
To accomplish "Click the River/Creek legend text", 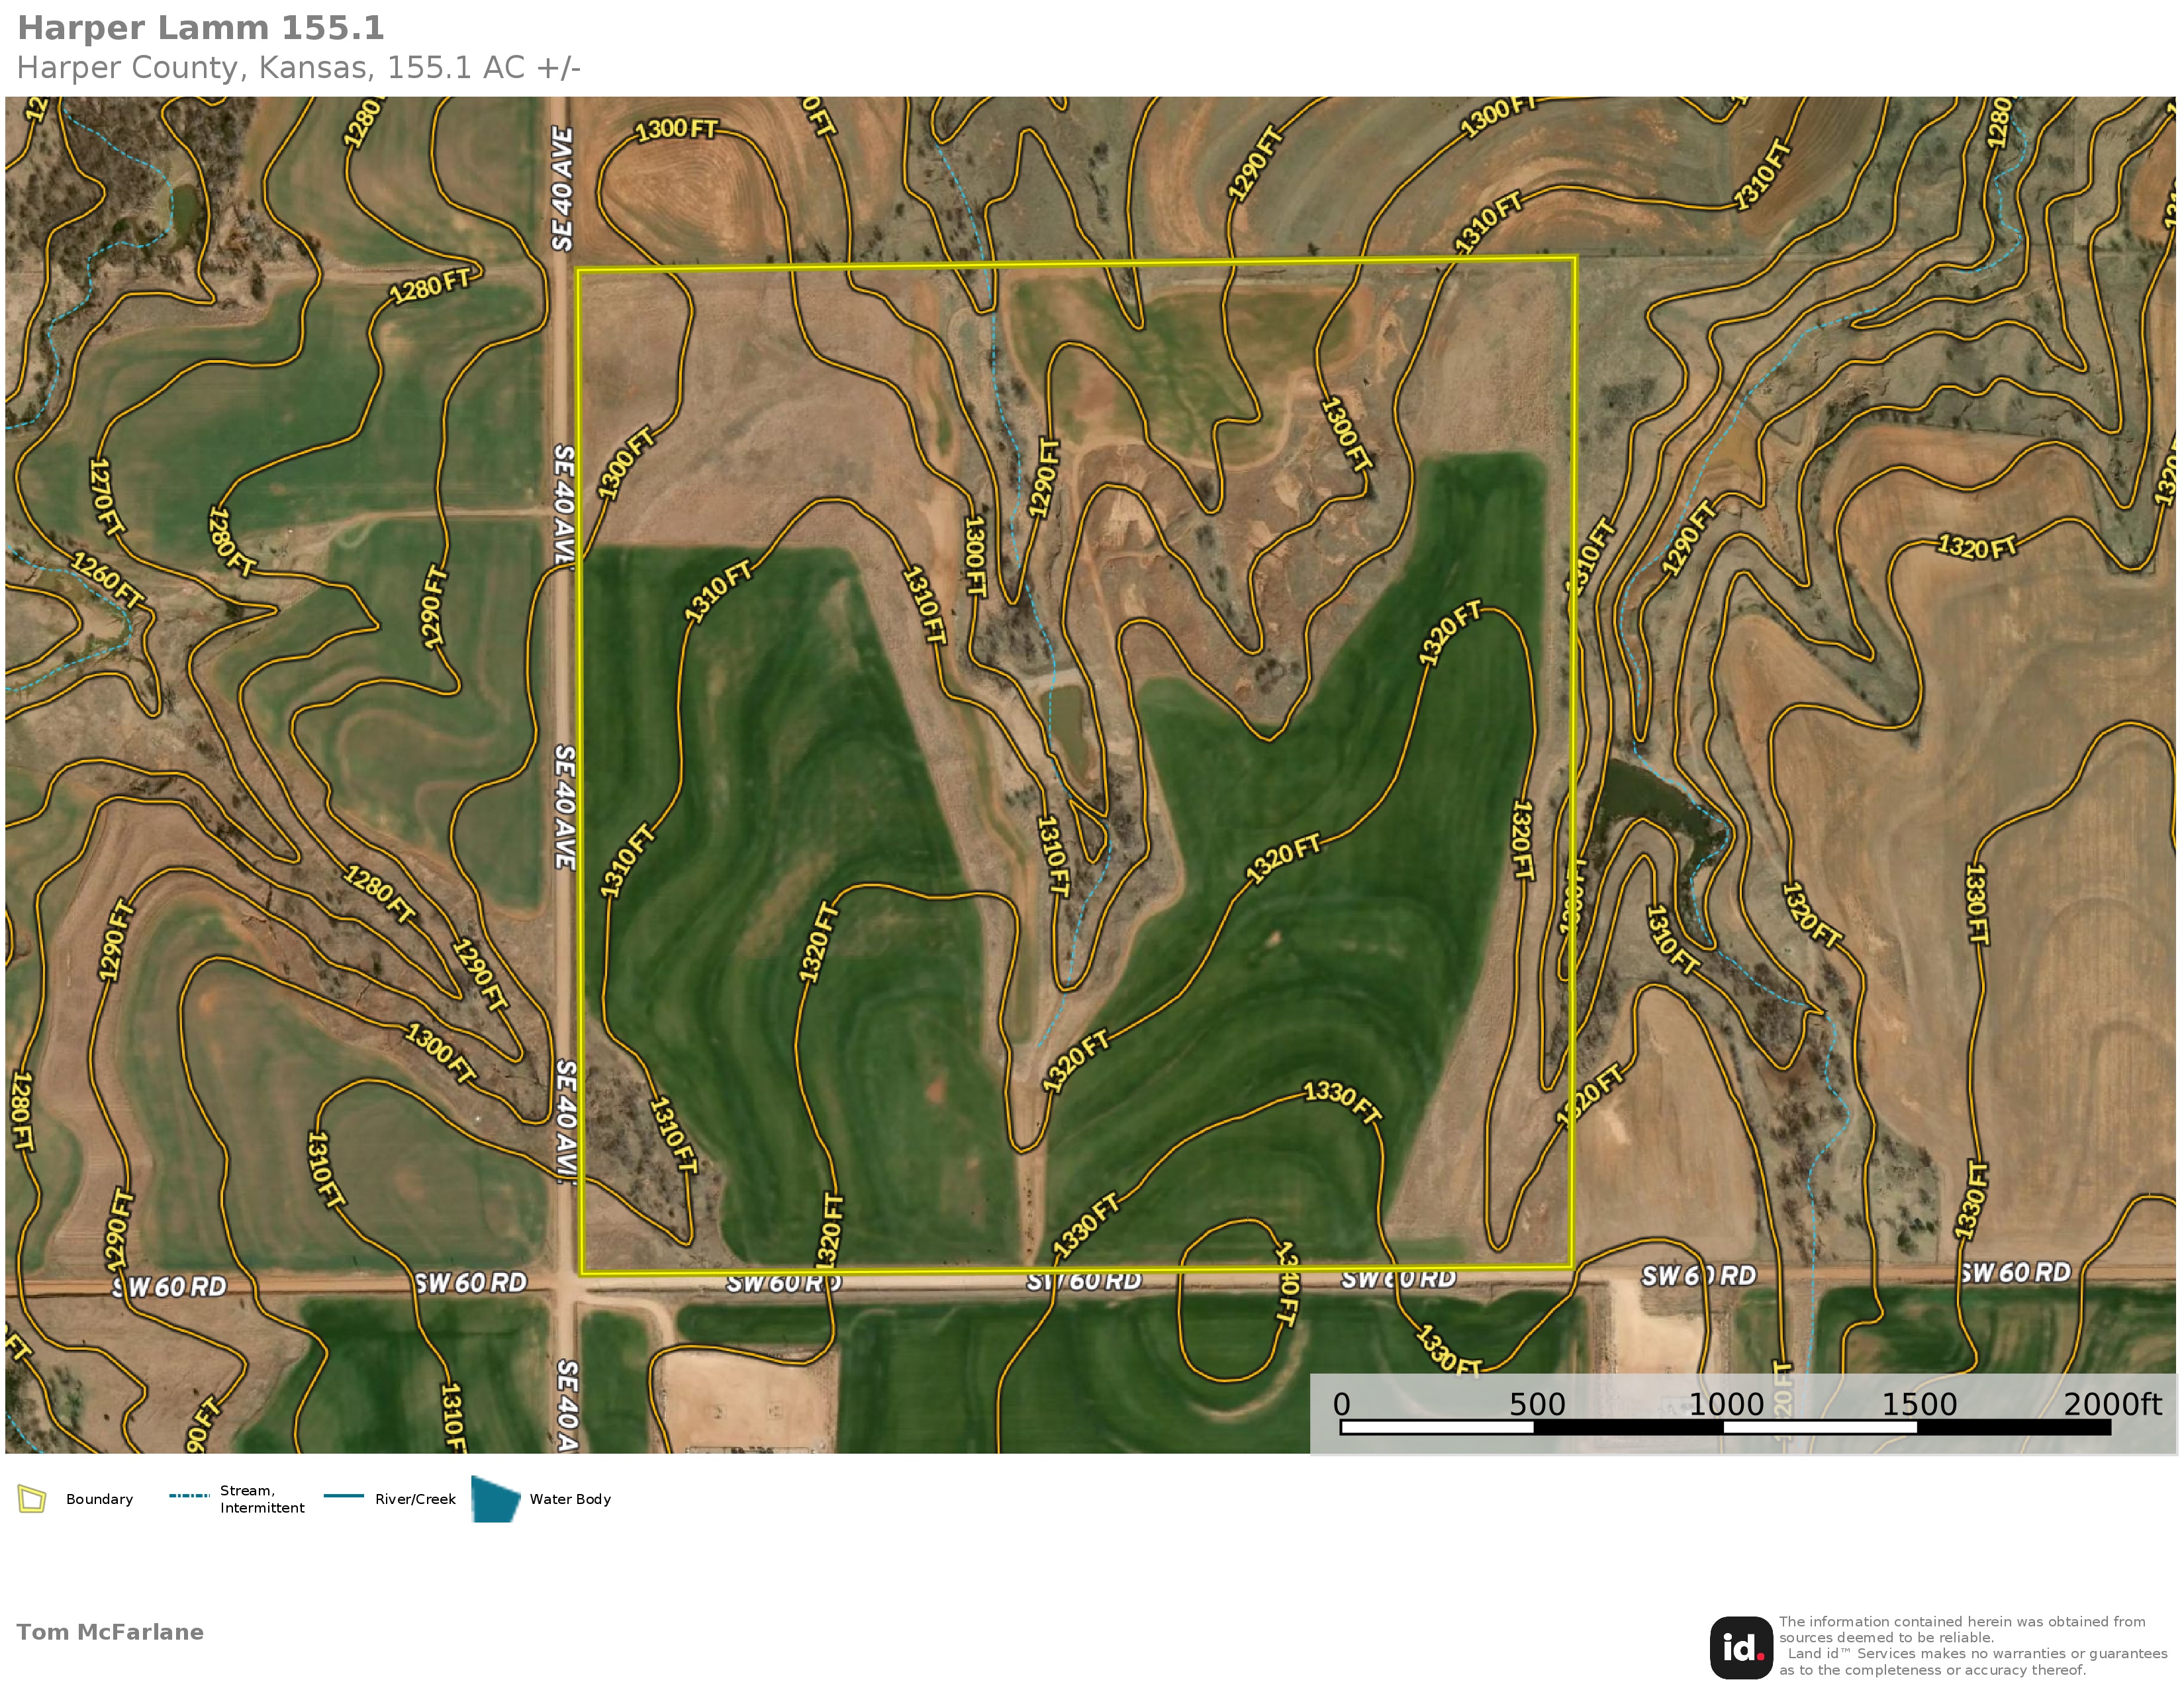I will pyautogui.click(x=415, y=1499).
